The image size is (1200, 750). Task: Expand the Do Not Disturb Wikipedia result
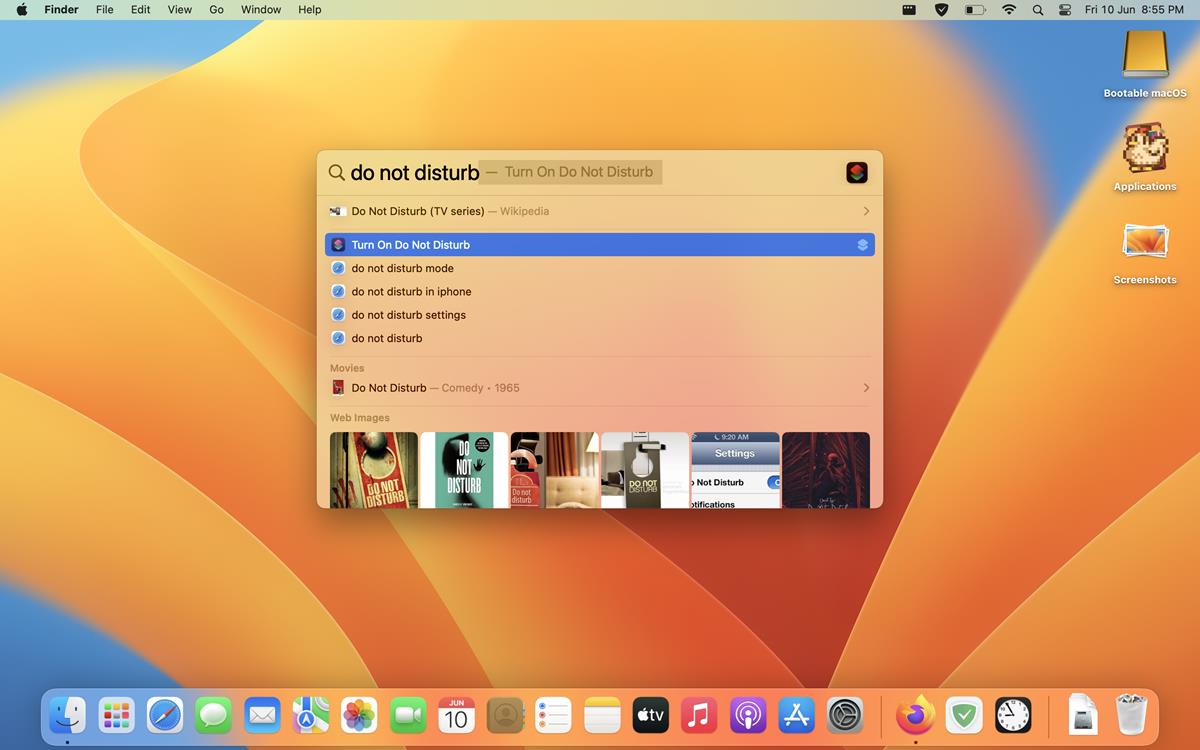pyautogui.click(x=868, y=211)
